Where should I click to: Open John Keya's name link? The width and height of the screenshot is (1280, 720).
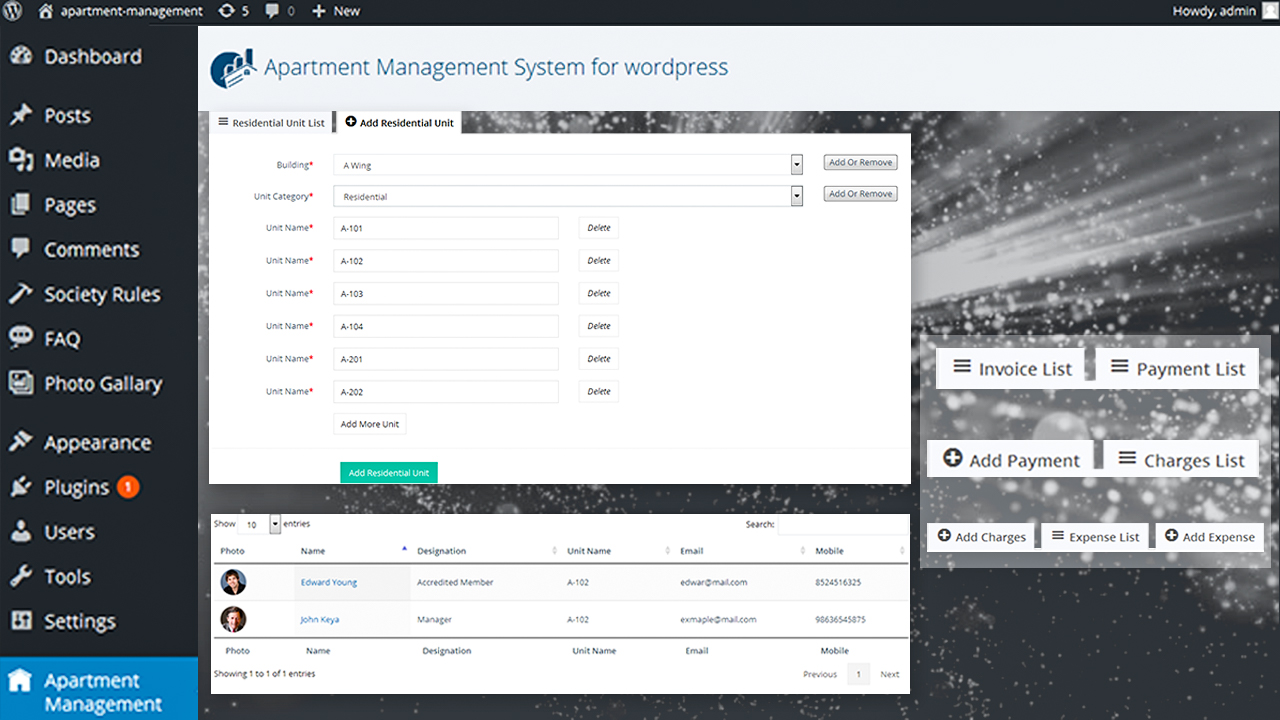[x=319, y=620]
